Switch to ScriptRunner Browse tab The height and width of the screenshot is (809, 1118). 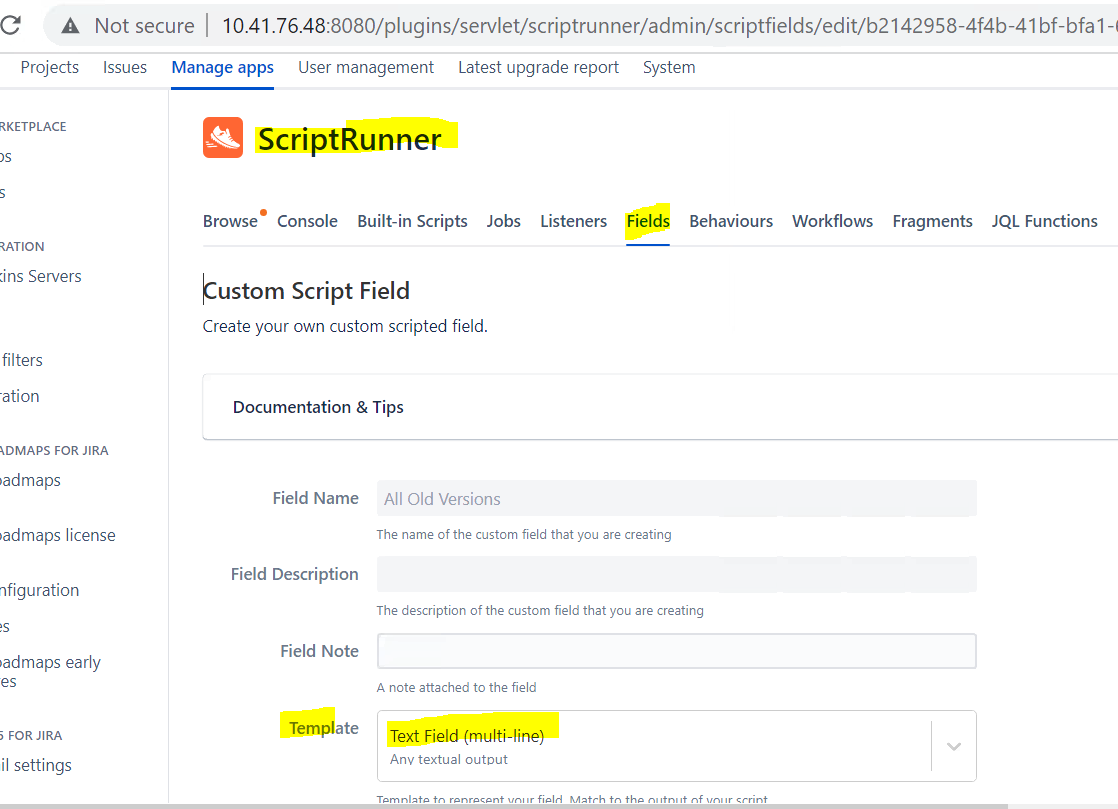230,221
